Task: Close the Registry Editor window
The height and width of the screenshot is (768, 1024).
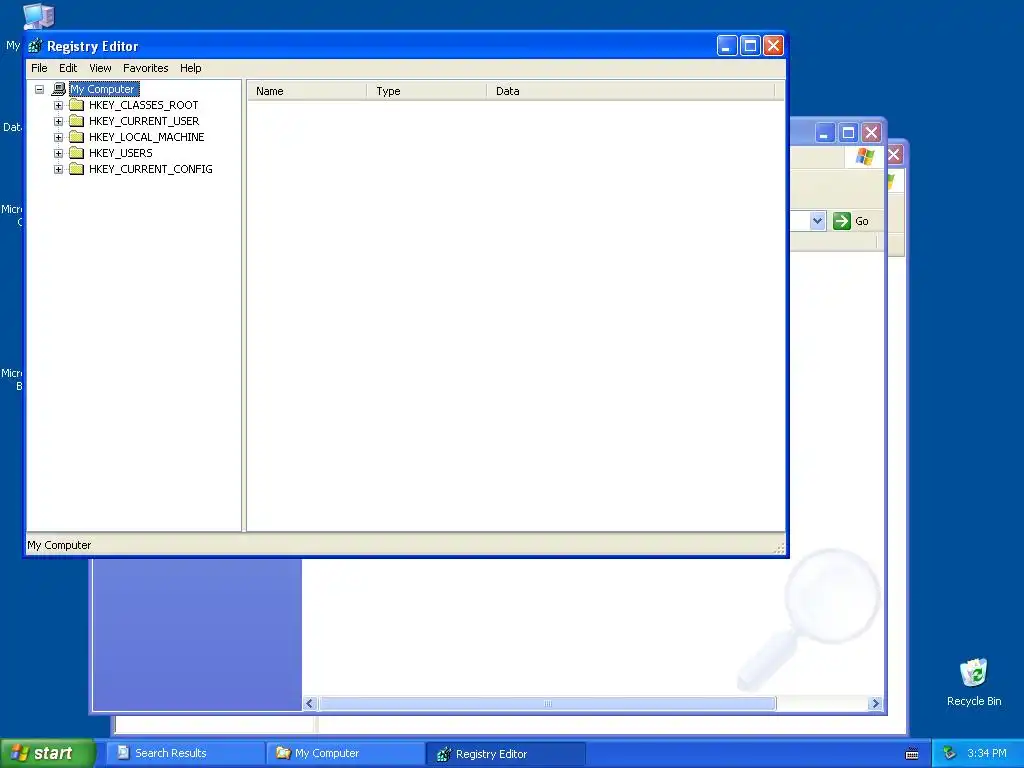Action: tap(773, 46)
